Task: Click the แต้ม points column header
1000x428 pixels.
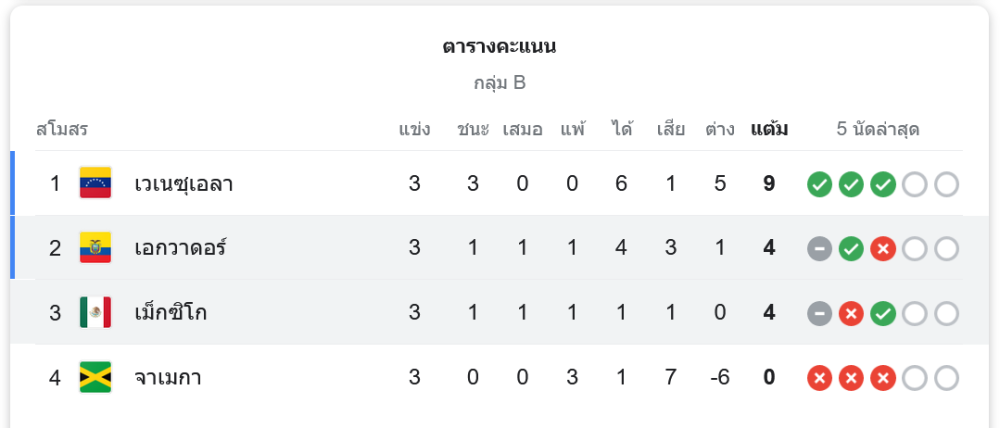Action: [x=769, y=129]
